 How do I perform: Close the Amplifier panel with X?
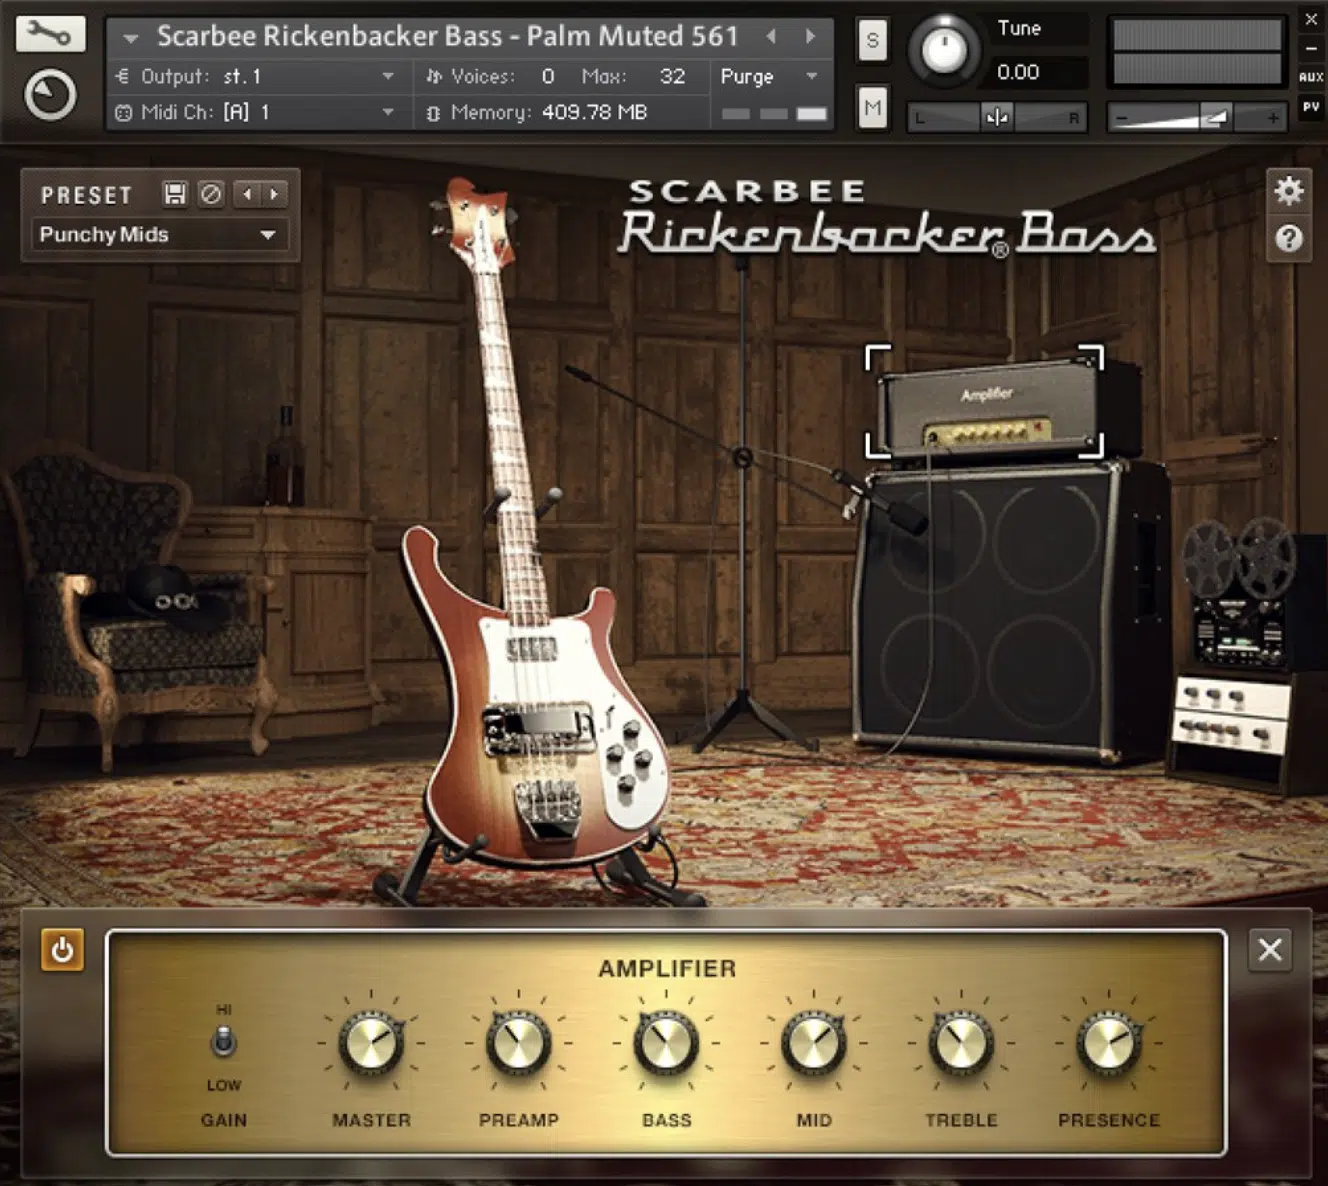point(1270,949)
